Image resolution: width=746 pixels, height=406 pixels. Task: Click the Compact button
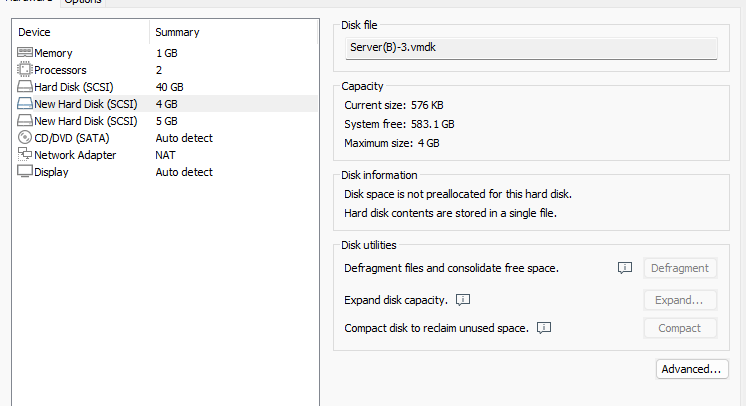tap(680, 328)
